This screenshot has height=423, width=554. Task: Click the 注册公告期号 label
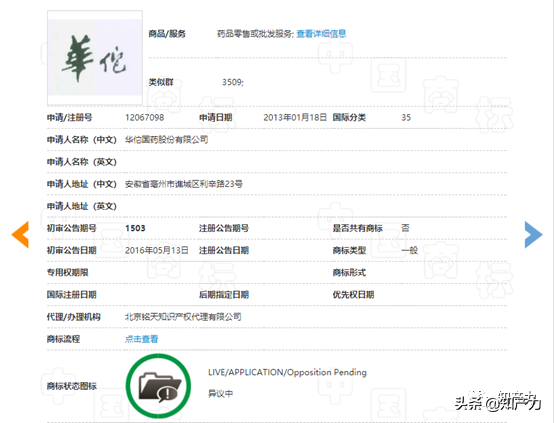224,228
